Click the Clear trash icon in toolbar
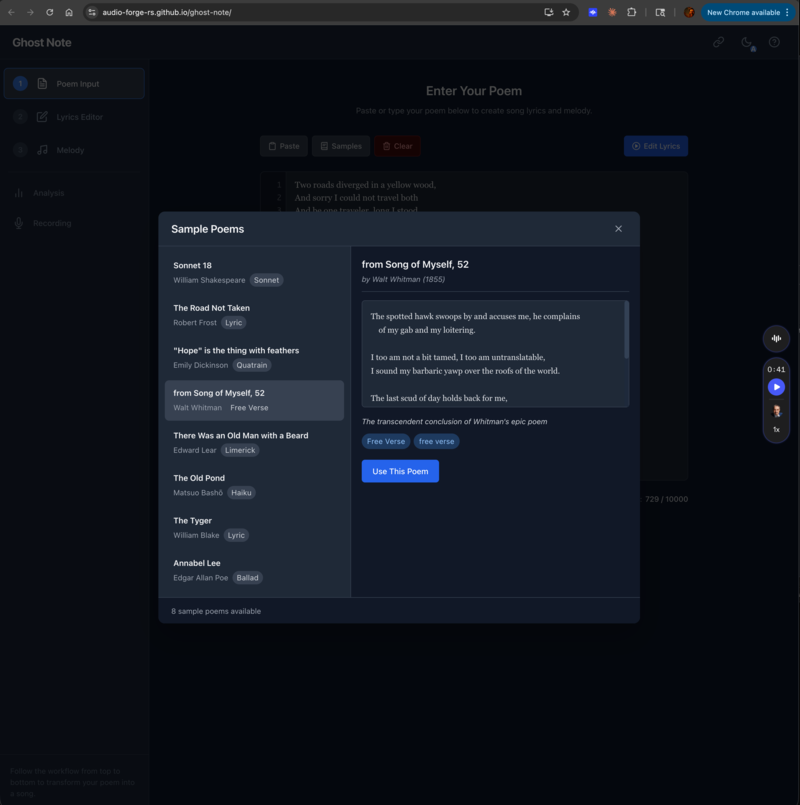The width and height of the screenshot is (800, 805). (387, 145)
